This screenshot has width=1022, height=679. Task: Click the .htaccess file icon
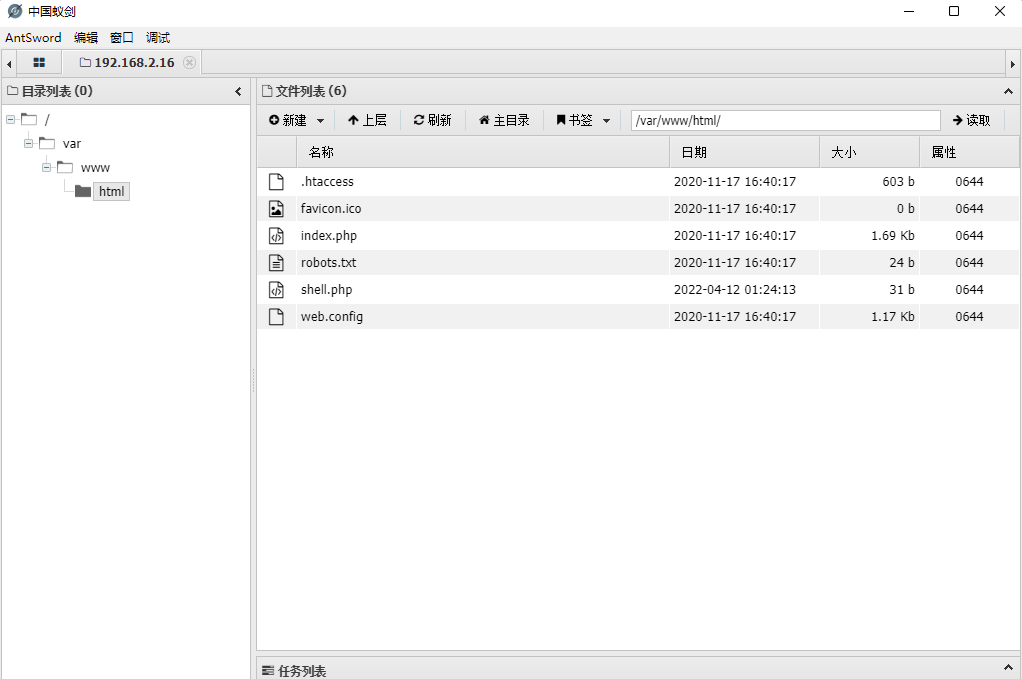coord(276,182)
